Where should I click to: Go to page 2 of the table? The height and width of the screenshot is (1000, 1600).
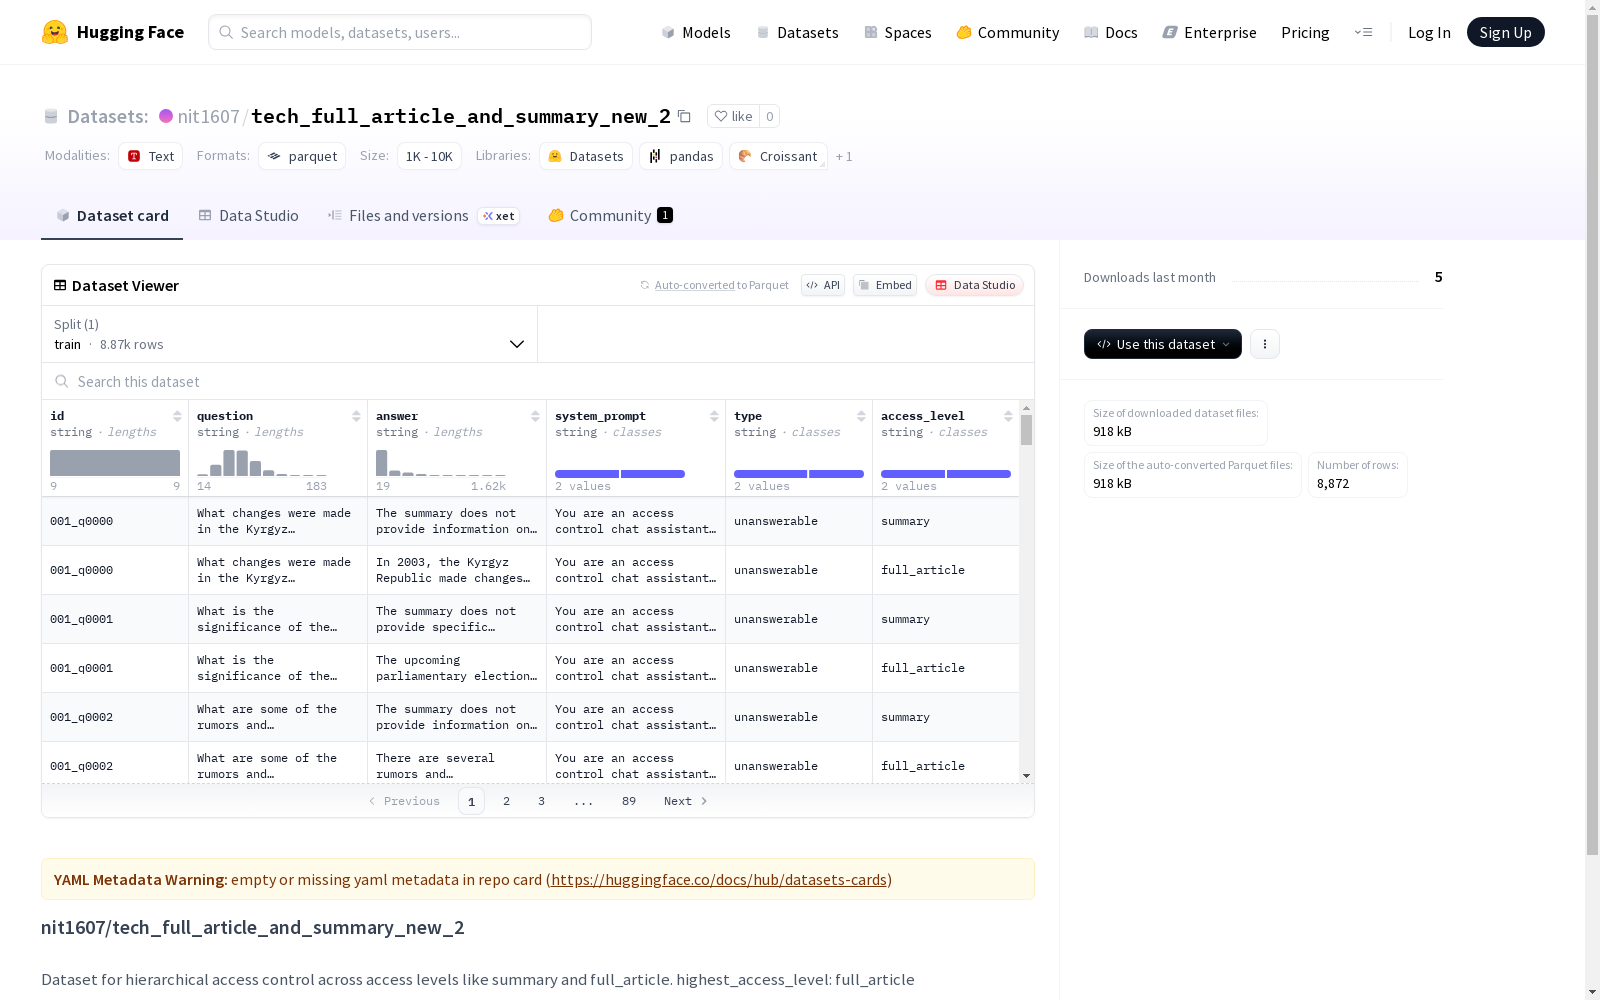507,801
